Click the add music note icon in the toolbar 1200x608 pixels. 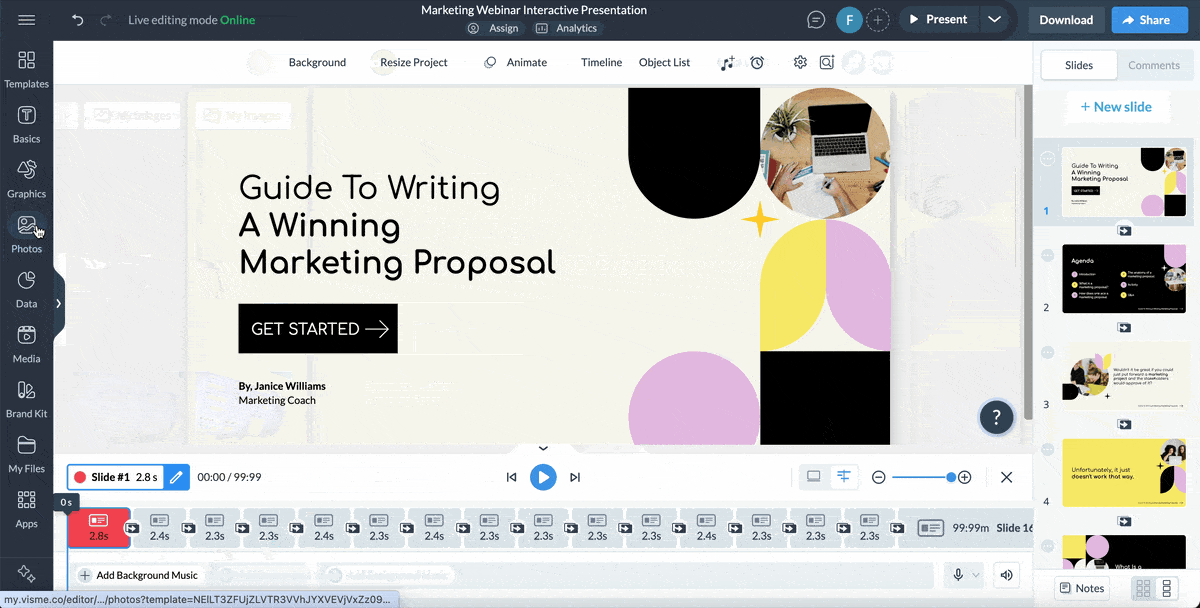tap(727, 62)
